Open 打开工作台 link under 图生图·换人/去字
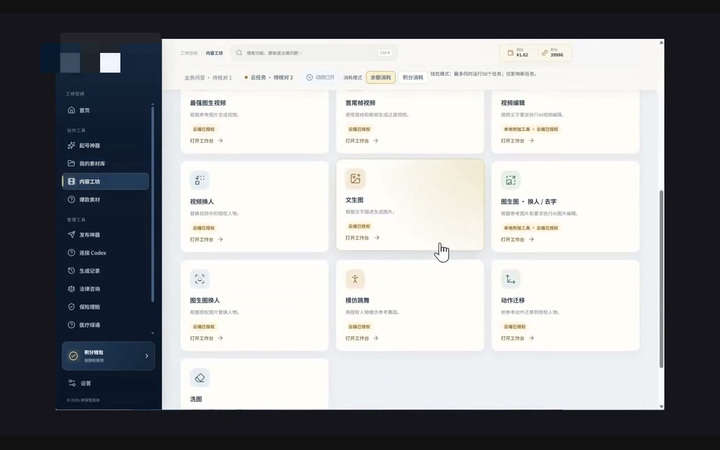This screenshot has width=720, height=450. (518, 239)
